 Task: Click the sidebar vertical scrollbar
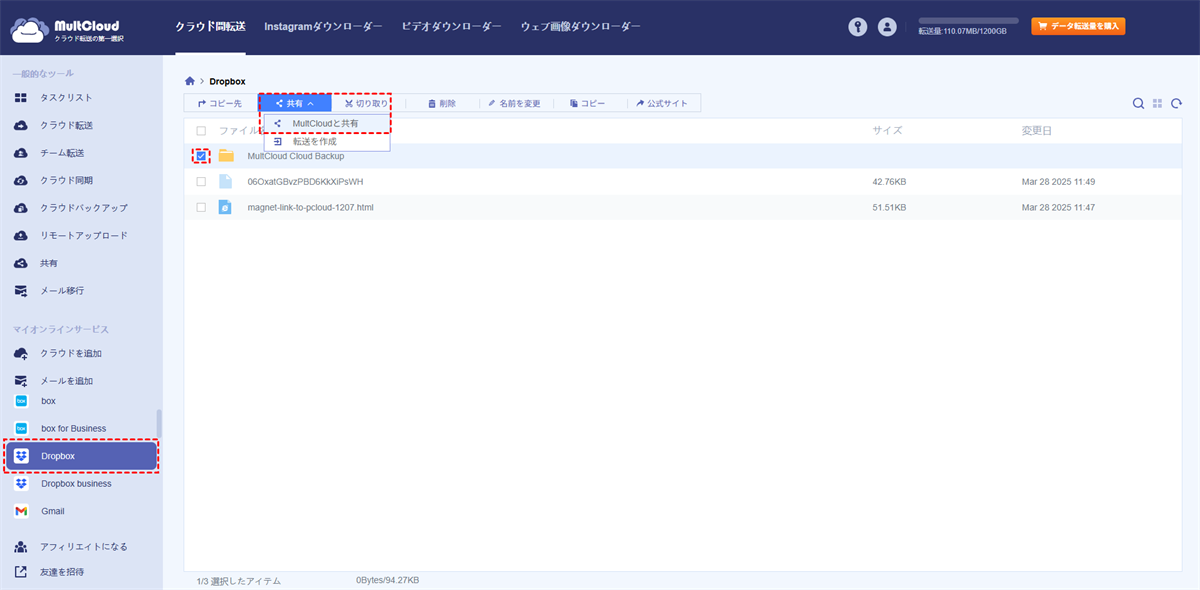click(x=159, y=424)
